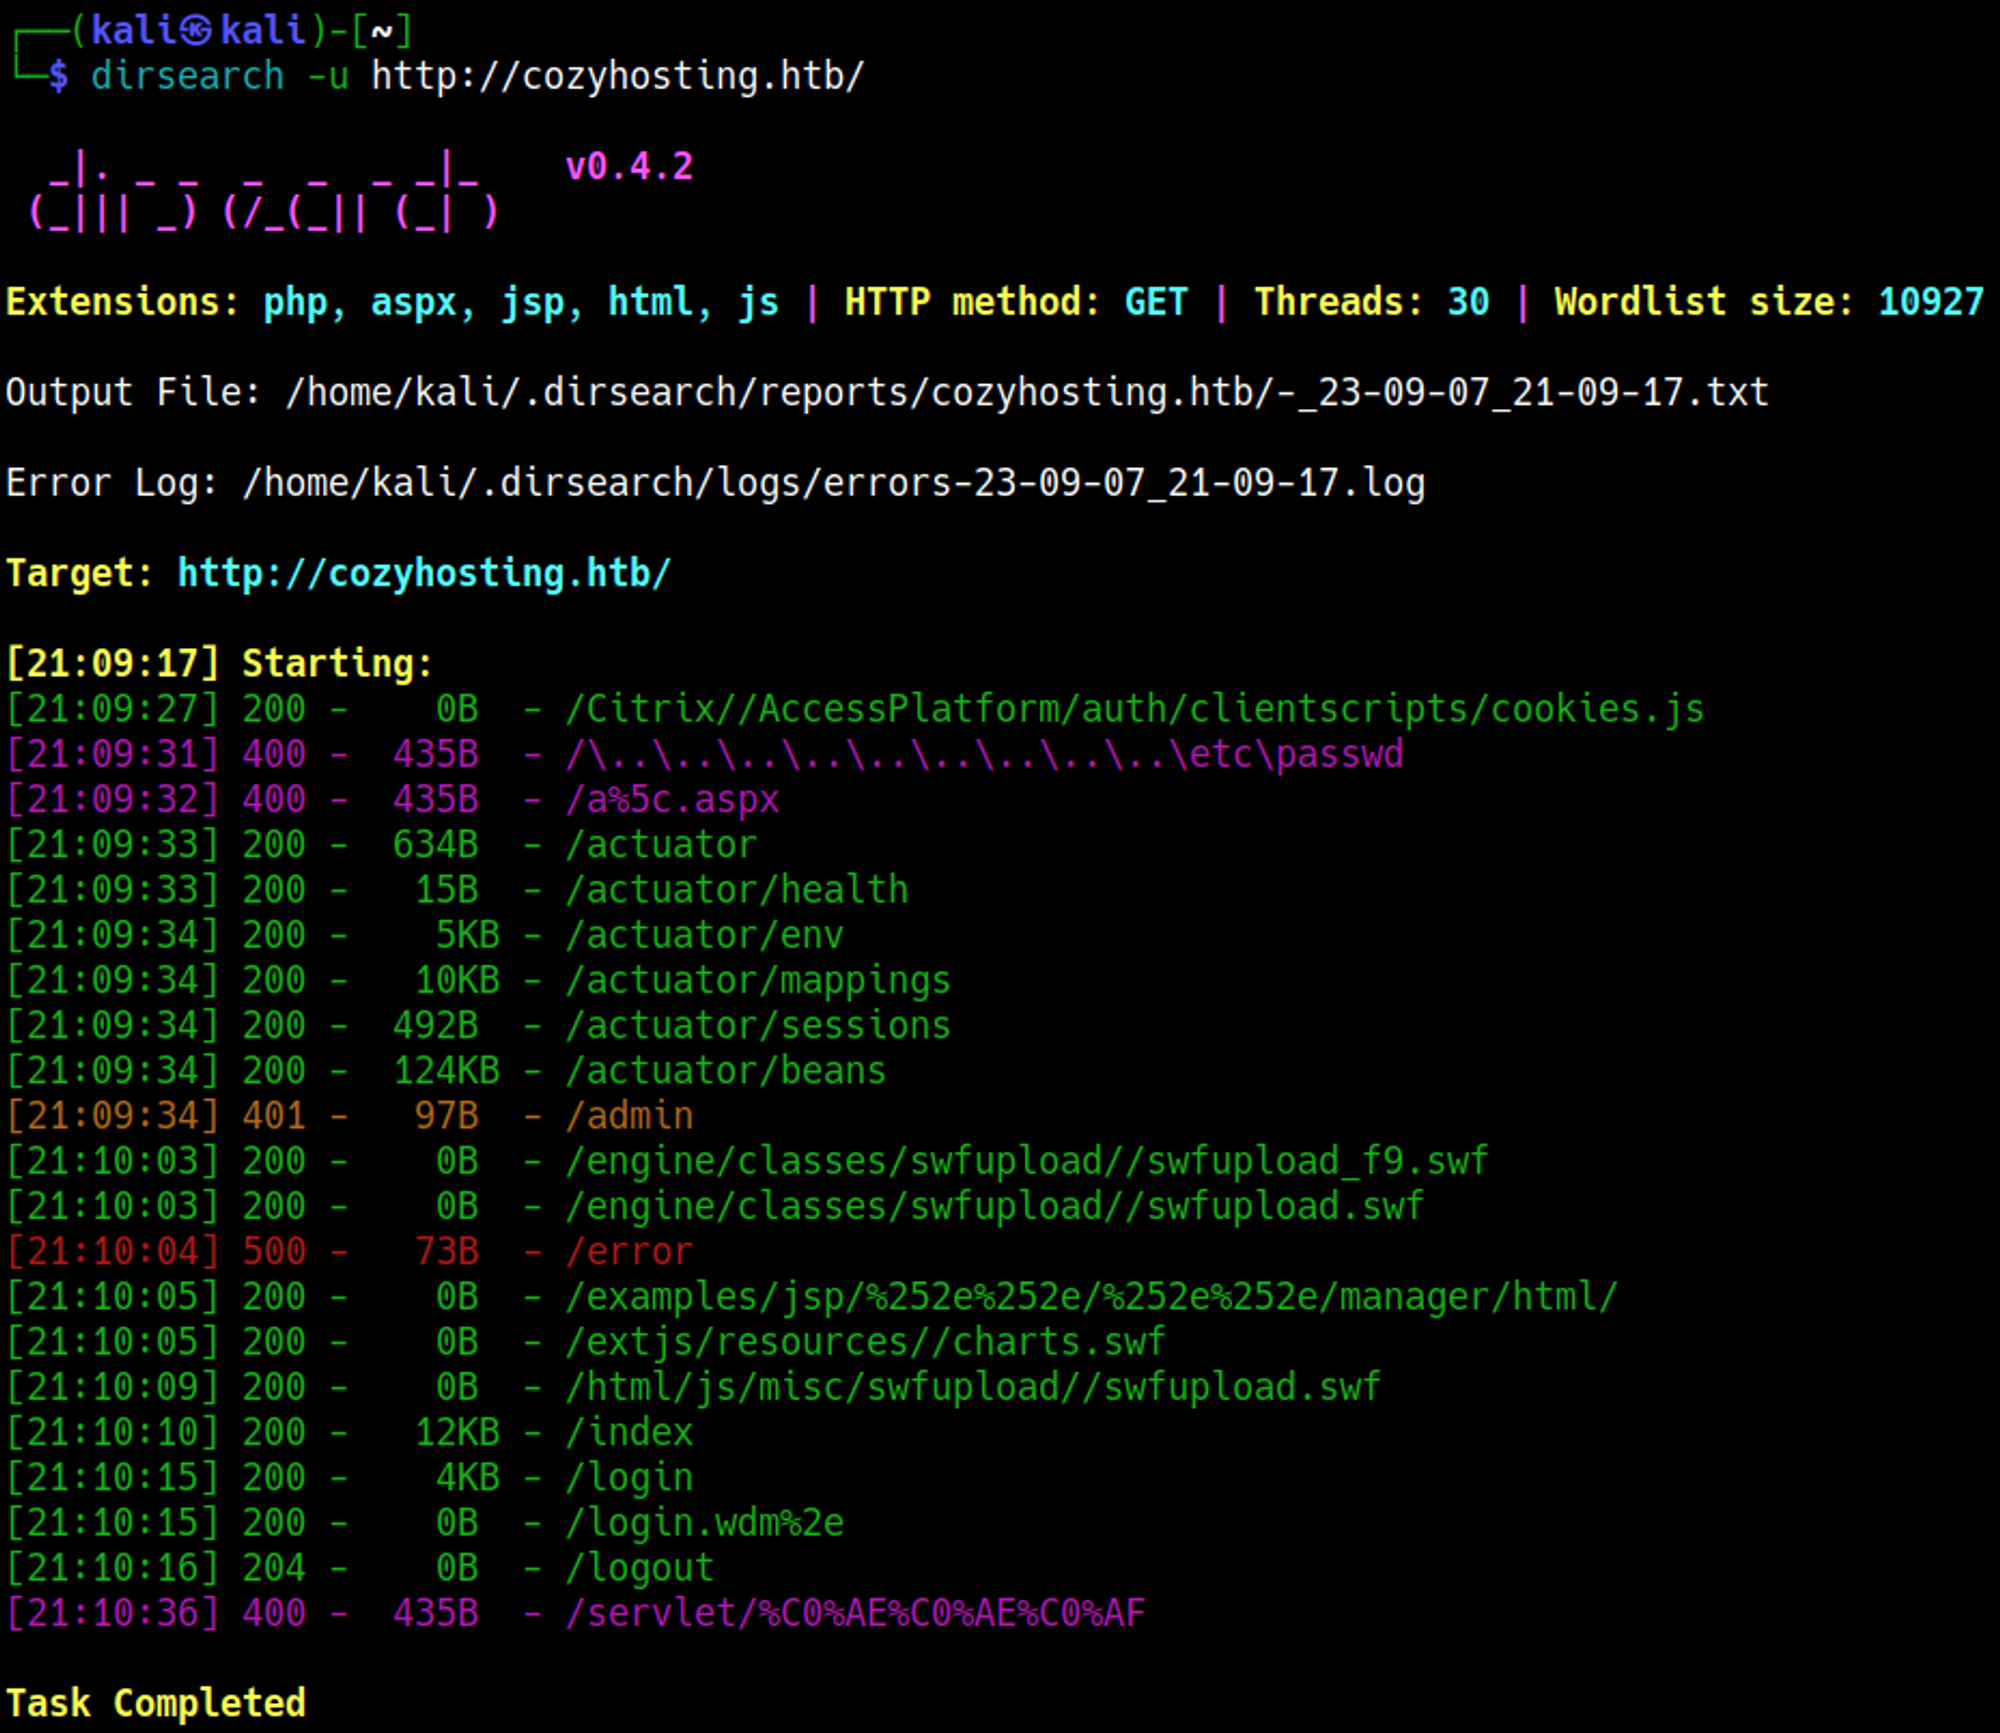Click the red /error 500 entry
This screenshot has width=2000, height=1733.
(x=629, y=1251)
